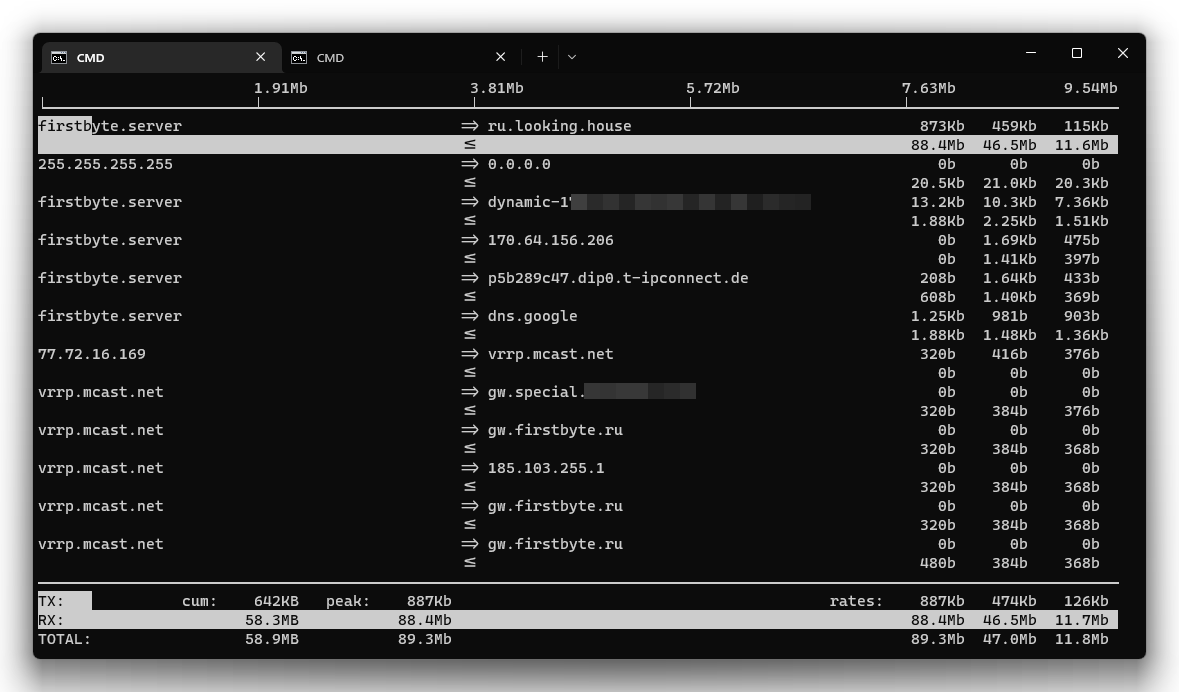Image resolution: width=1179 pixels, height=692 pixels.
Task: Click the close X on the second CMD tab
Action: point(500,57)
